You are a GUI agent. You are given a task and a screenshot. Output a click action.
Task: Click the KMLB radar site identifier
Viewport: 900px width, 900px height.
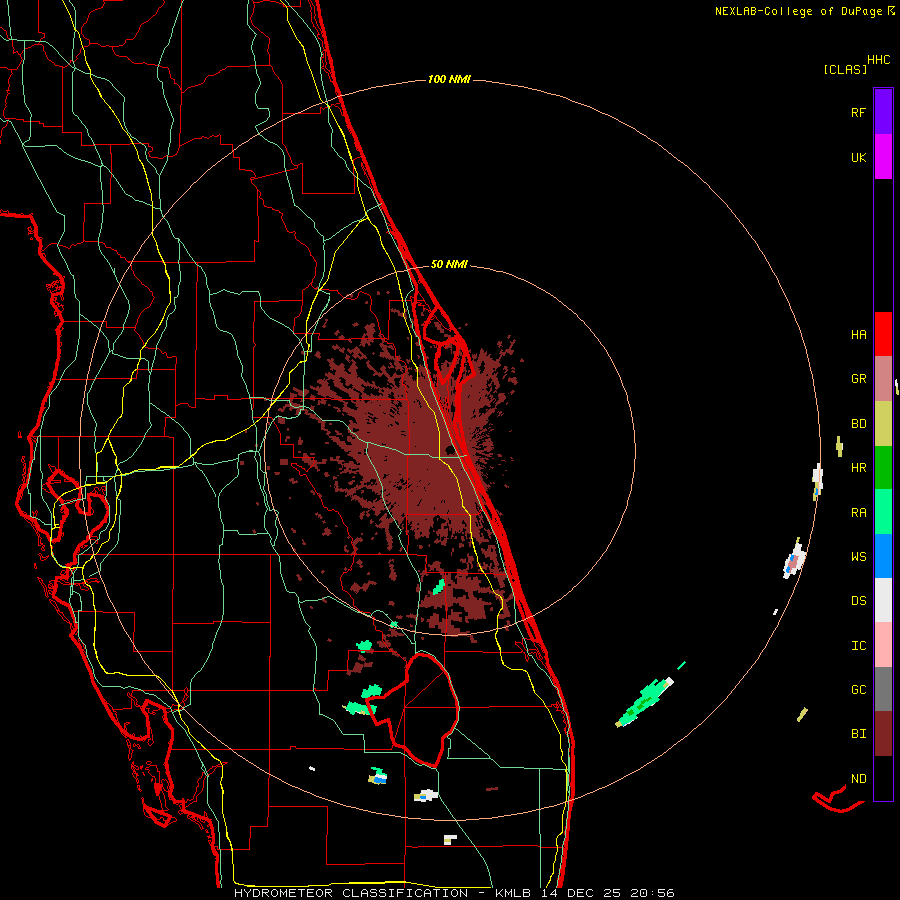point(515,893)
